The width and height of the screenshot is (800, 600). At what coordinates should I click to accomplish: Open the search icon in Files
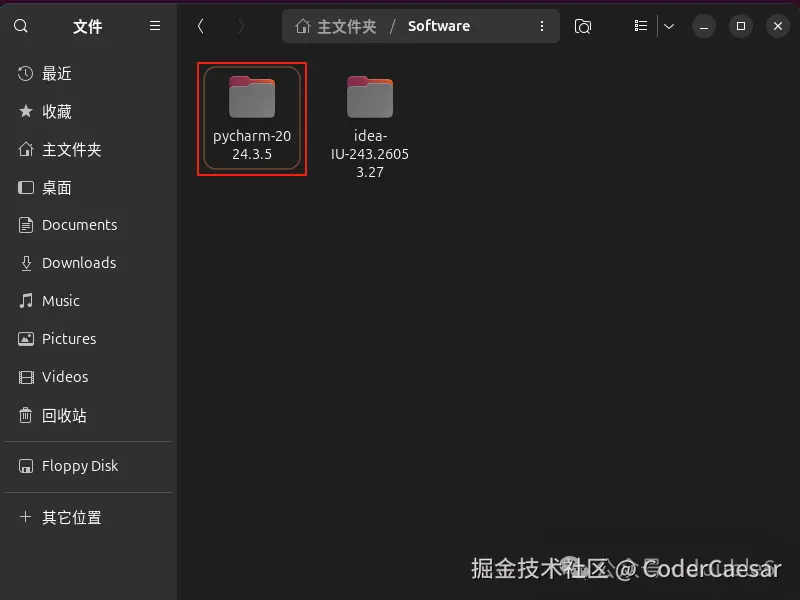tap(21, 26)
